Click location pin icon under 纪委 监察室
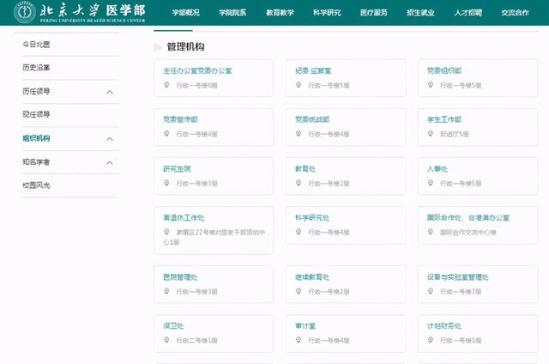This screenshot has height=364, width=549. point(299,85)
